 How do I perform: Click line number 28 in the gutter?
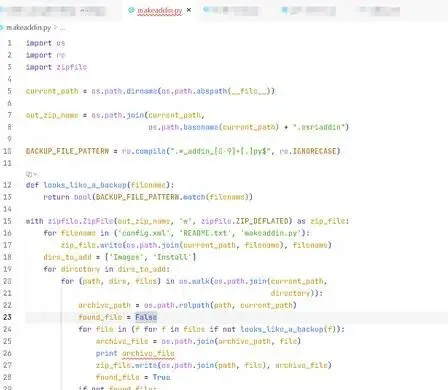[x=7, y=377]
